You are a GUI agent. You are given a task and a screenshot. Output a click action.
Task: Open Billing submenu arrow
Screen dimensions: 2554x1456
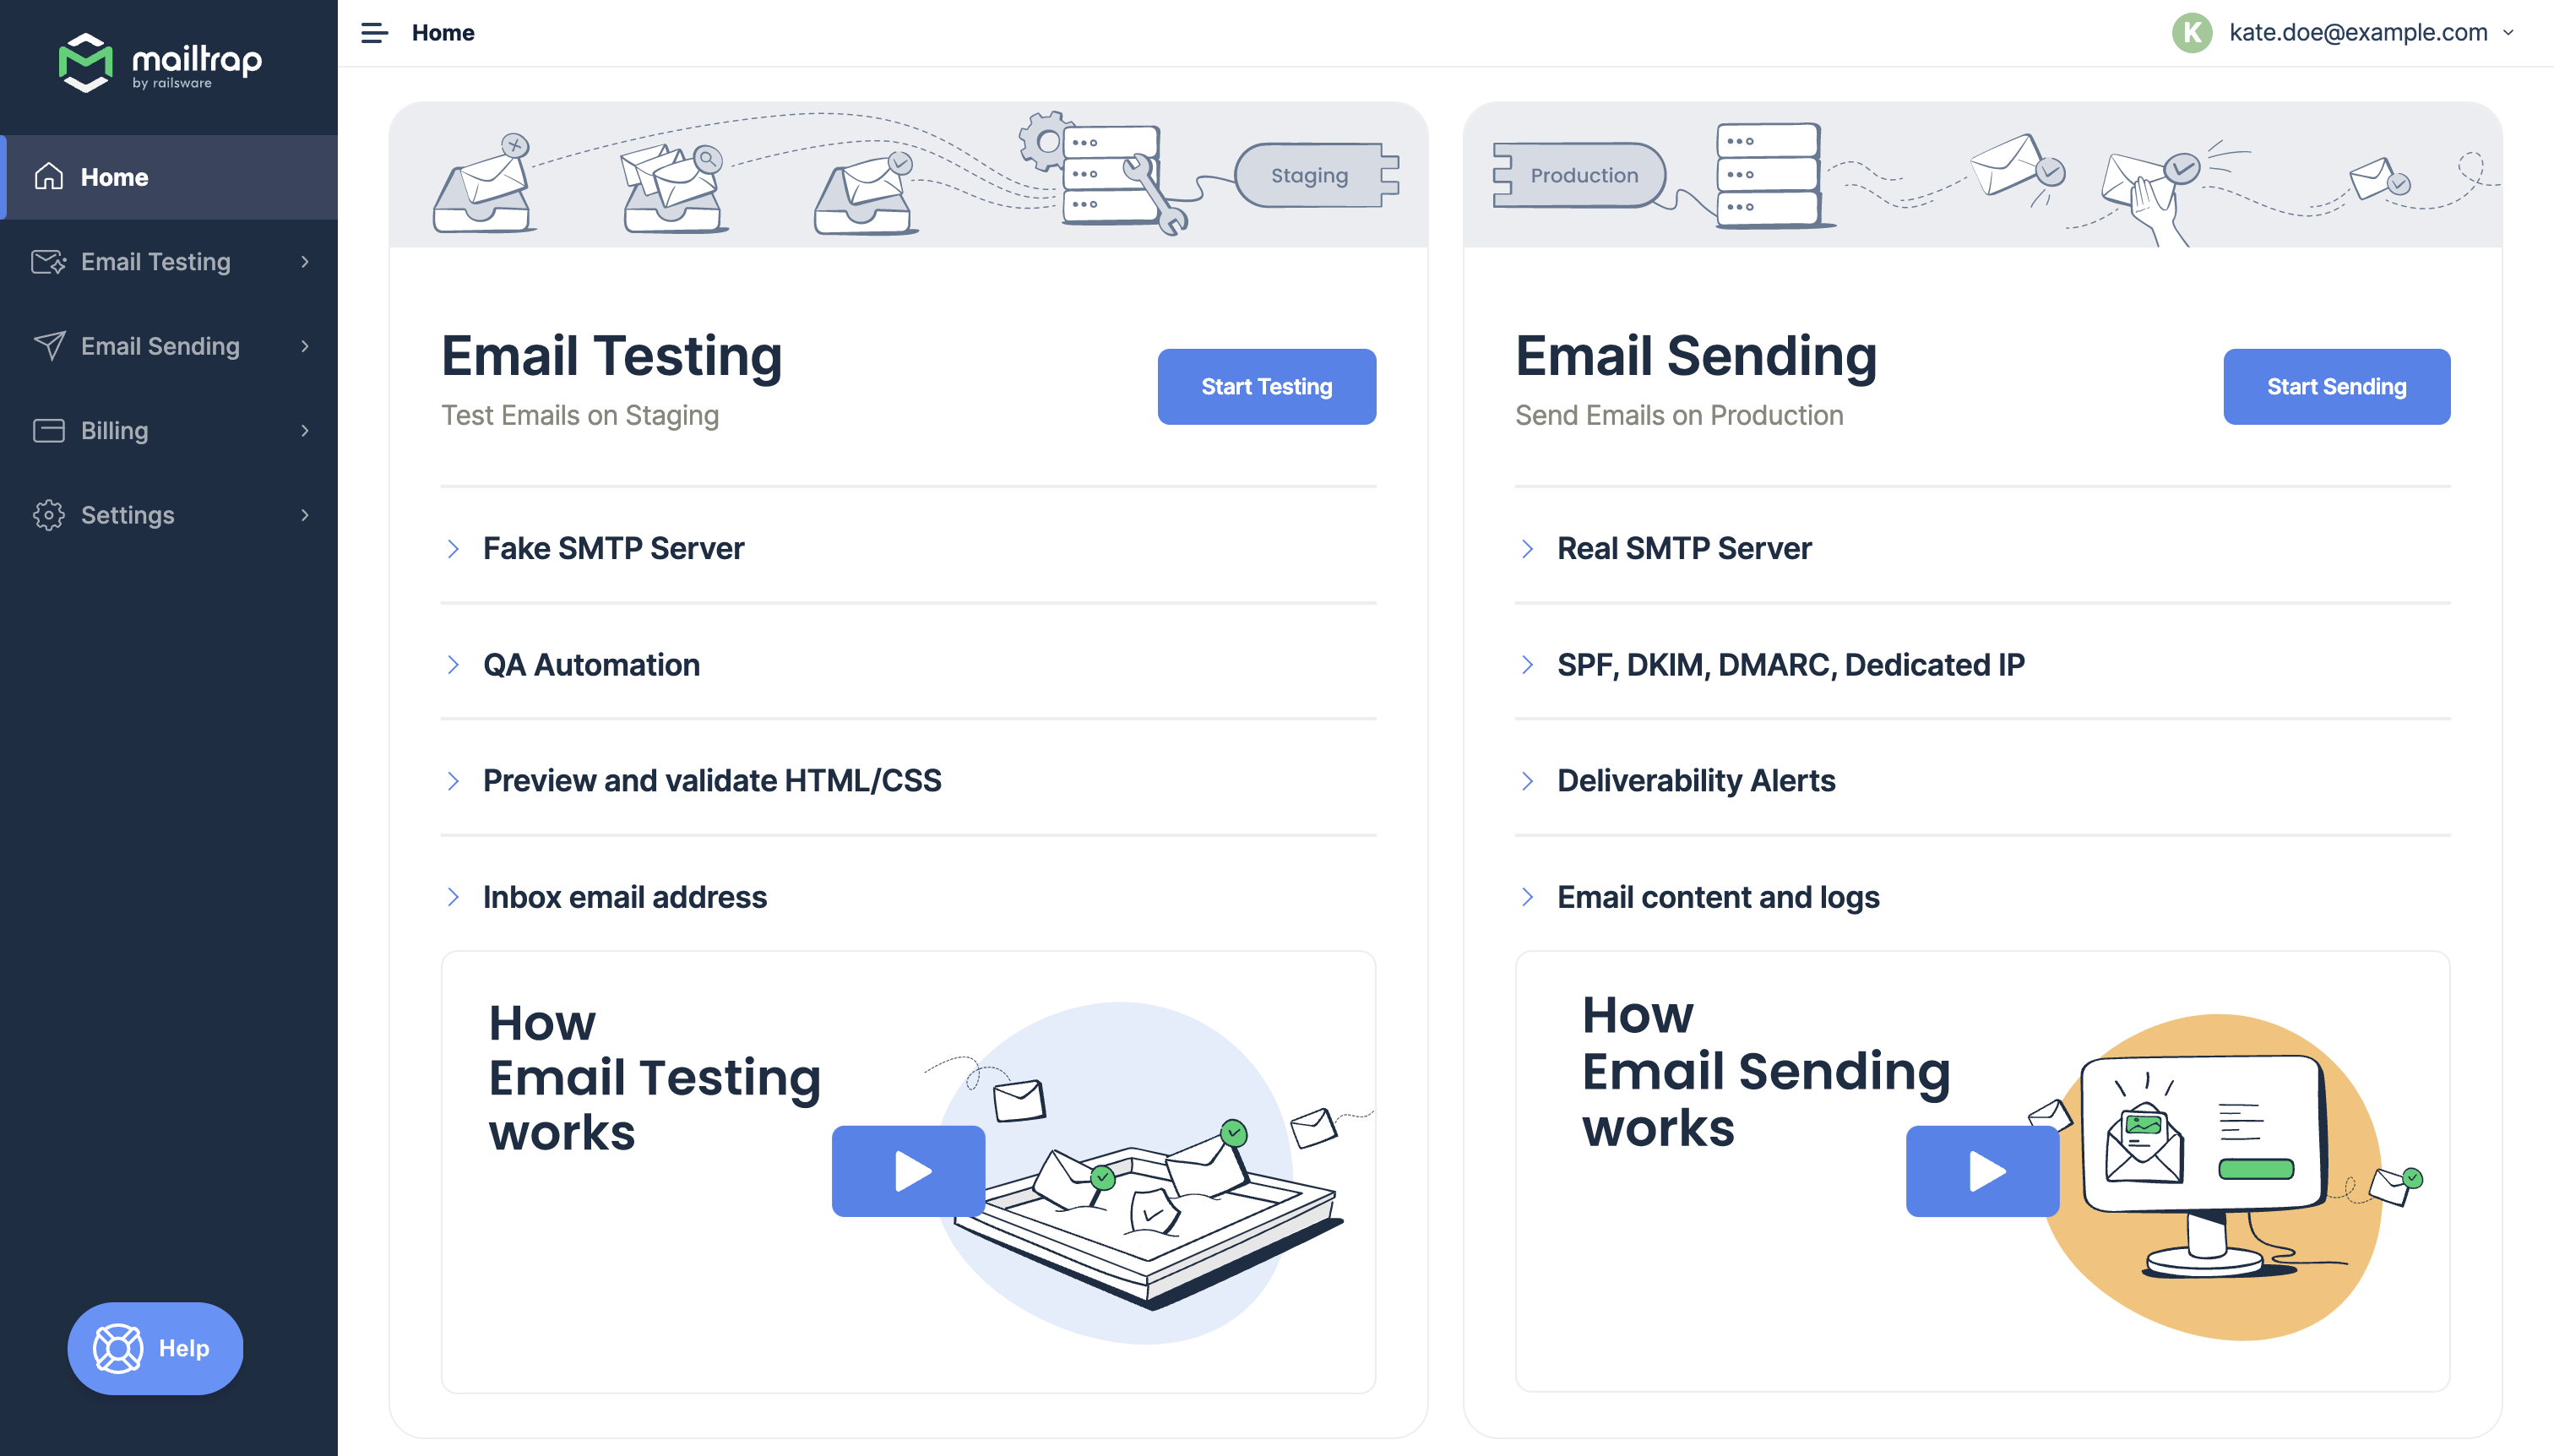[305, 428]
